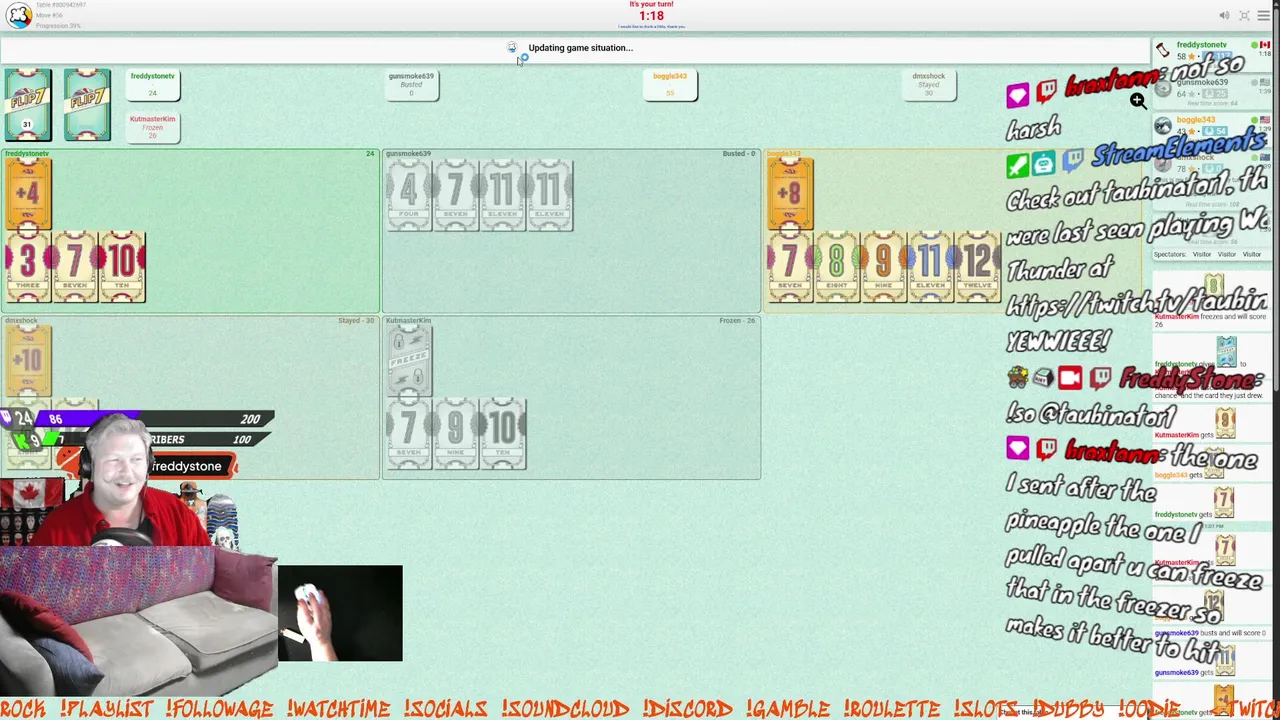Click KutmasterKim's 9 card
Image resolution: width=1280 pixels, height=720 pixels.
tap(455, 434)
